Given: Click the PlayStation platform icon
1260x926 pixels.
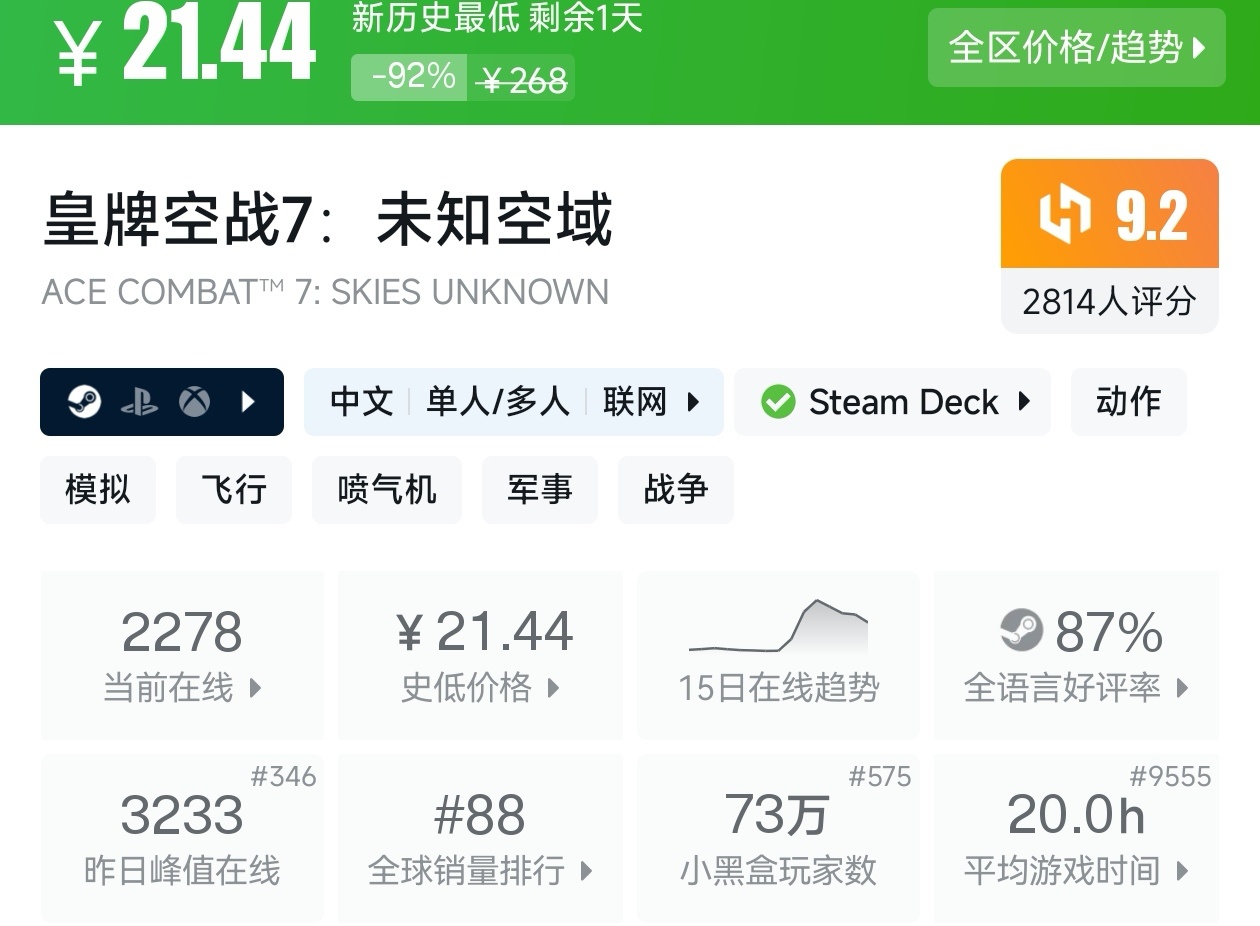Looking at the screenshot, I should point(139,402).
